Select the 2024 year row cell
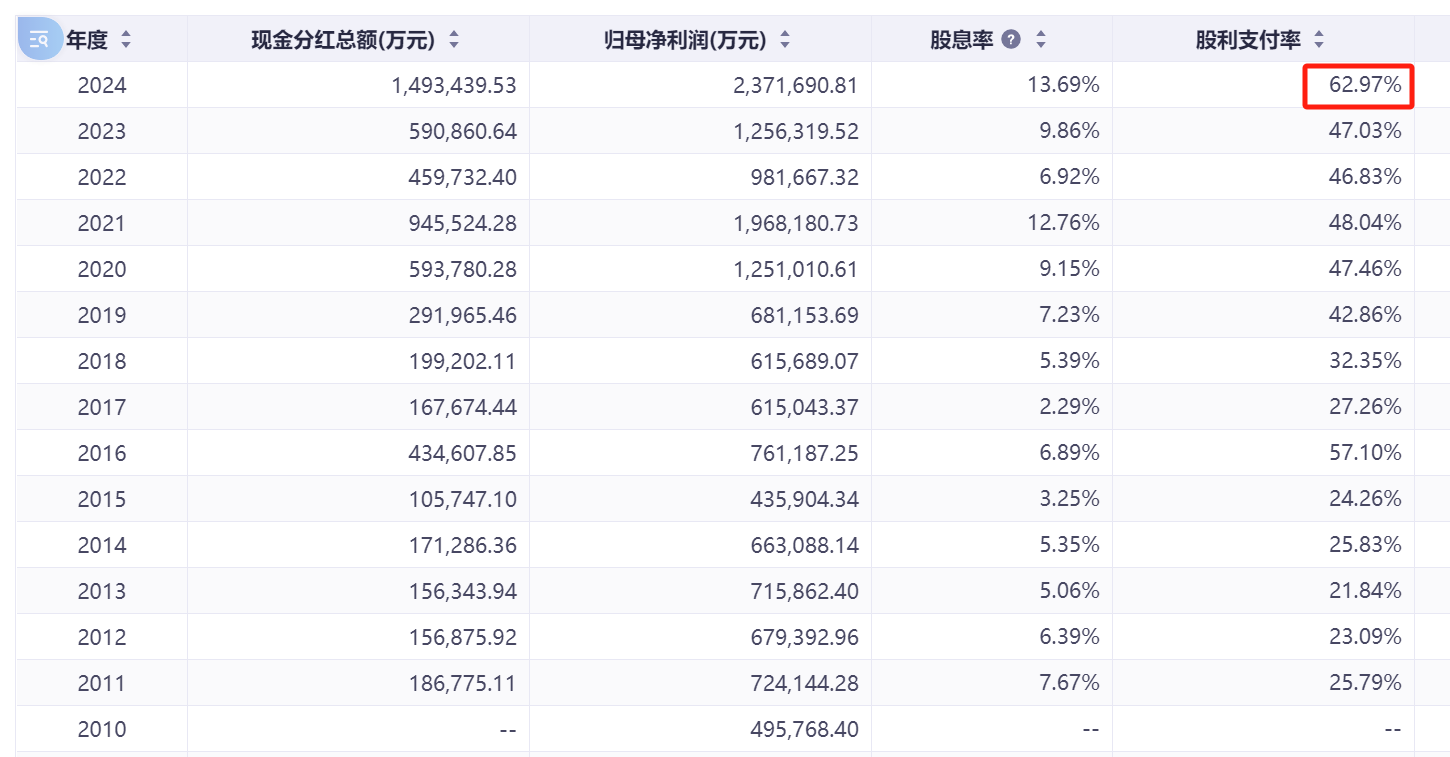The height and width of the screenshot is (757, 1450). (102, 85)
